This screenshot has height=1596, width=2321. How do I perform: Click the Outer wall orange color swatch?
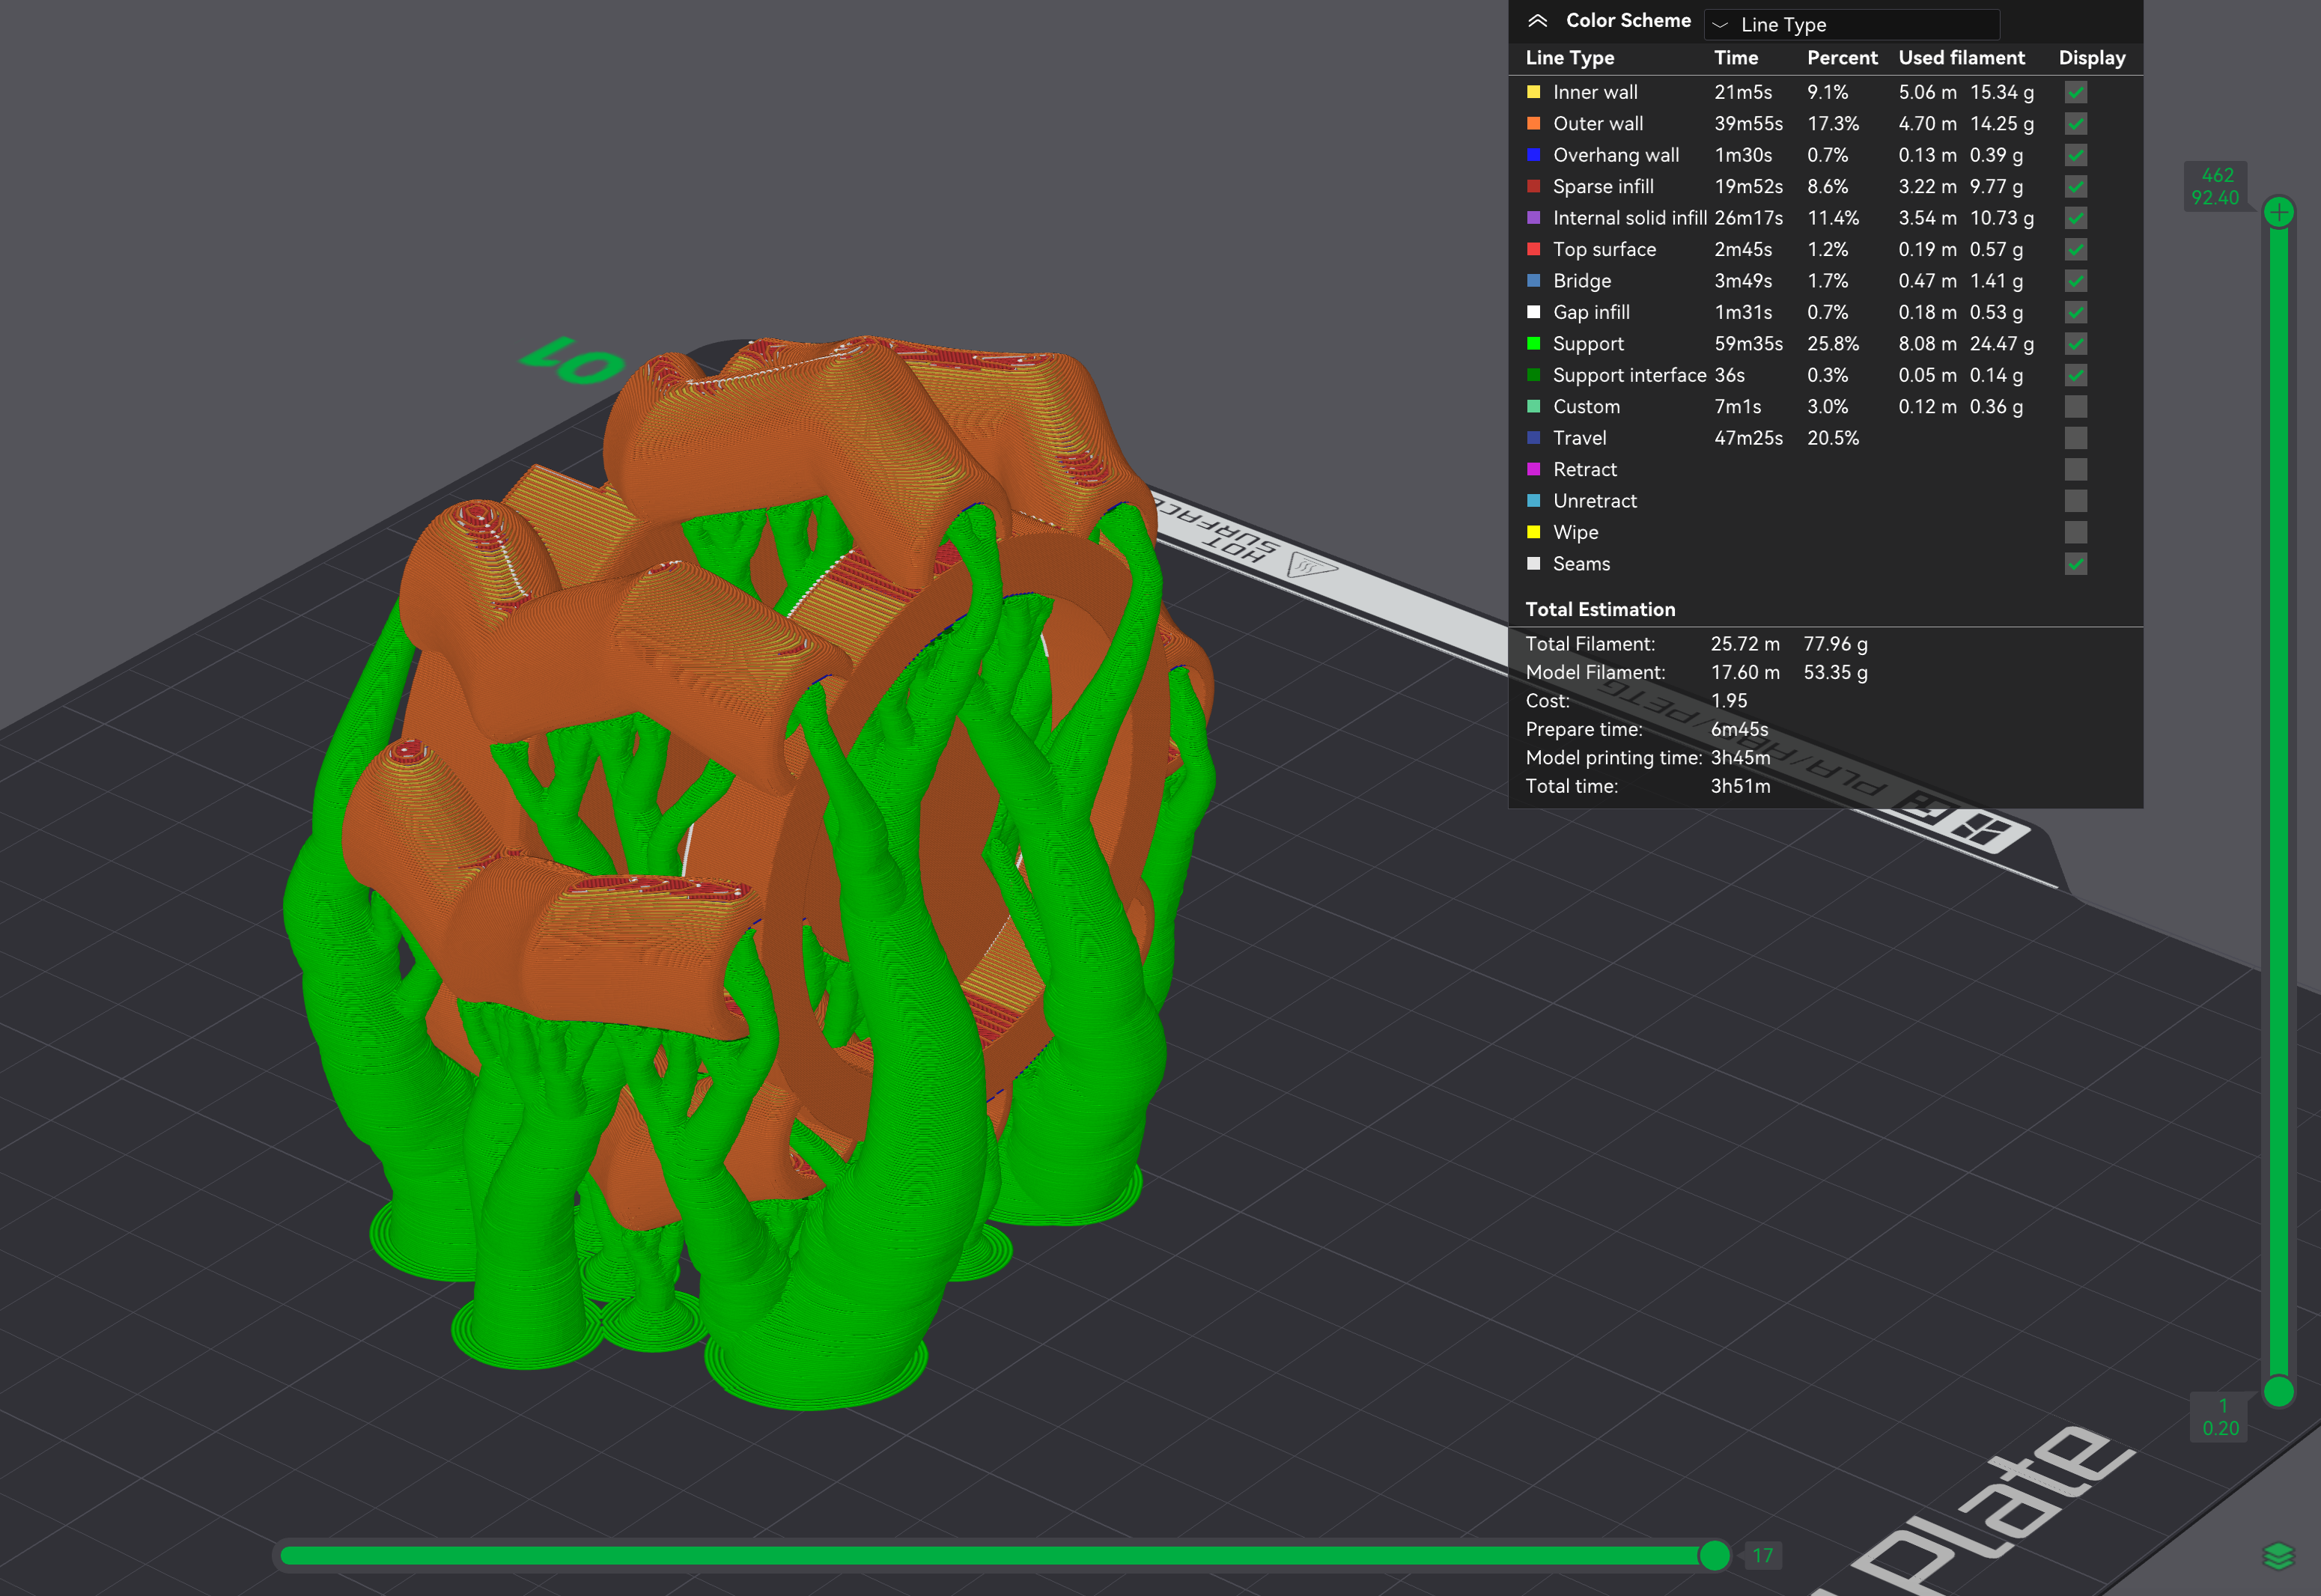[x=1533, y=124]
